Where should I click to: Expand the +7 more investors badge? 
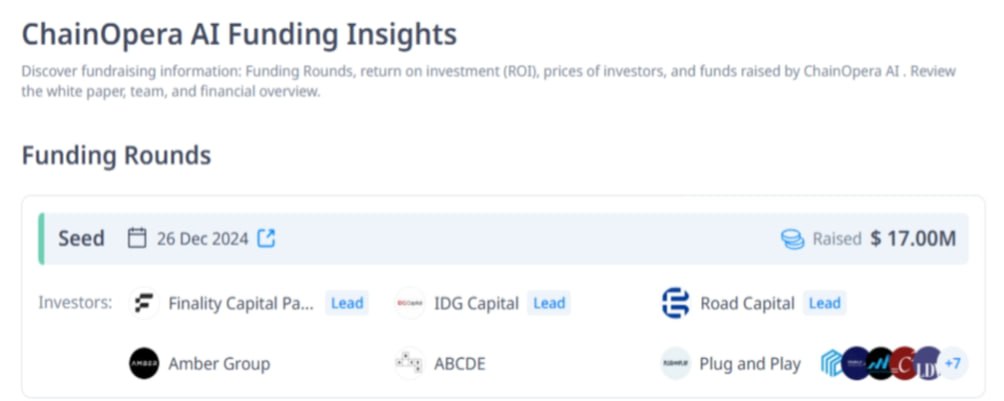coord(953,364)
